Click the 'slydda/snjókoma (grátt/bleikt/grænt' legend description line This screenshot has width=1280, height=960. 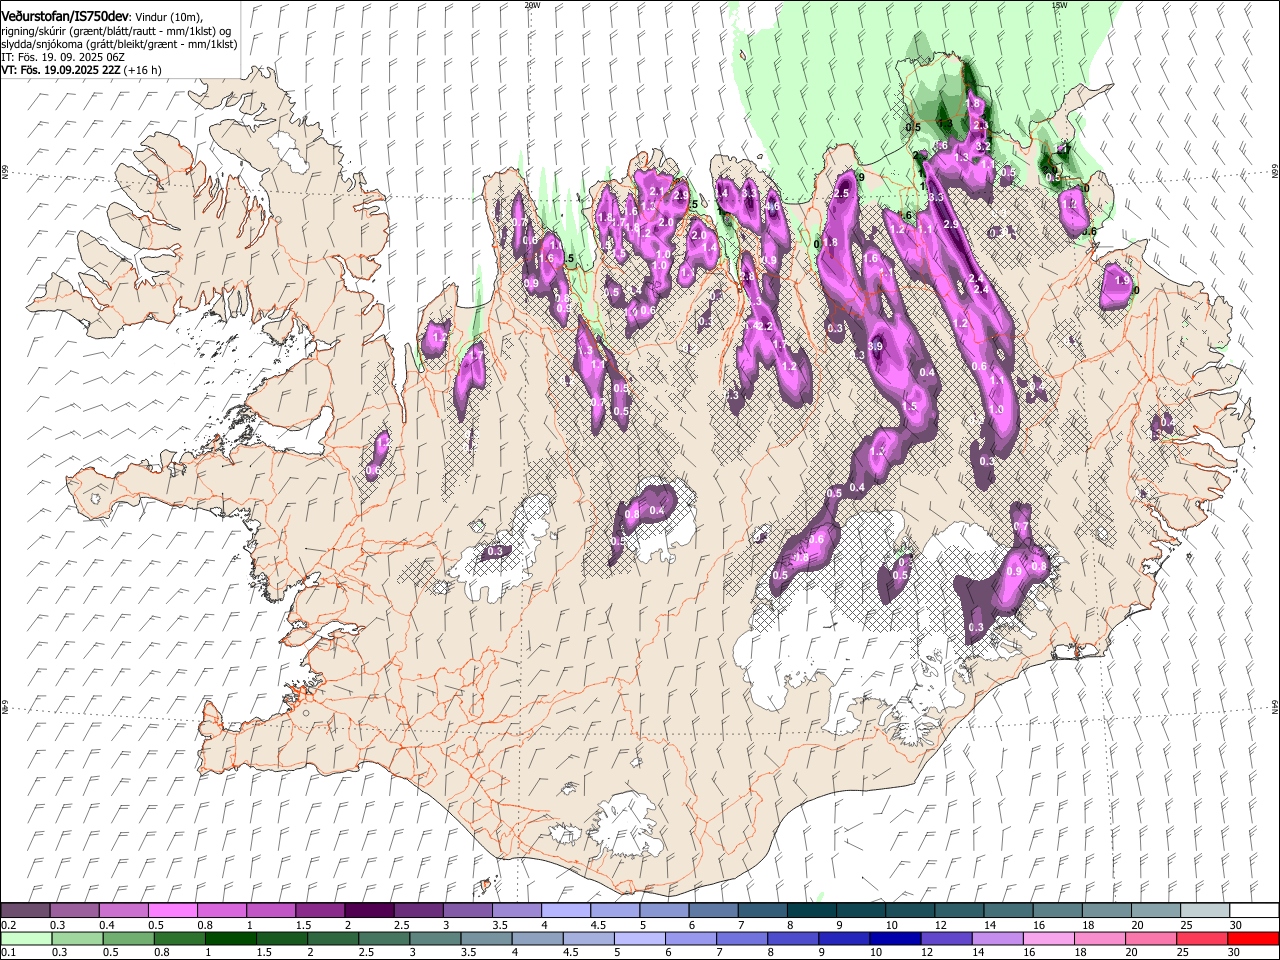click(x=118, y=44)
